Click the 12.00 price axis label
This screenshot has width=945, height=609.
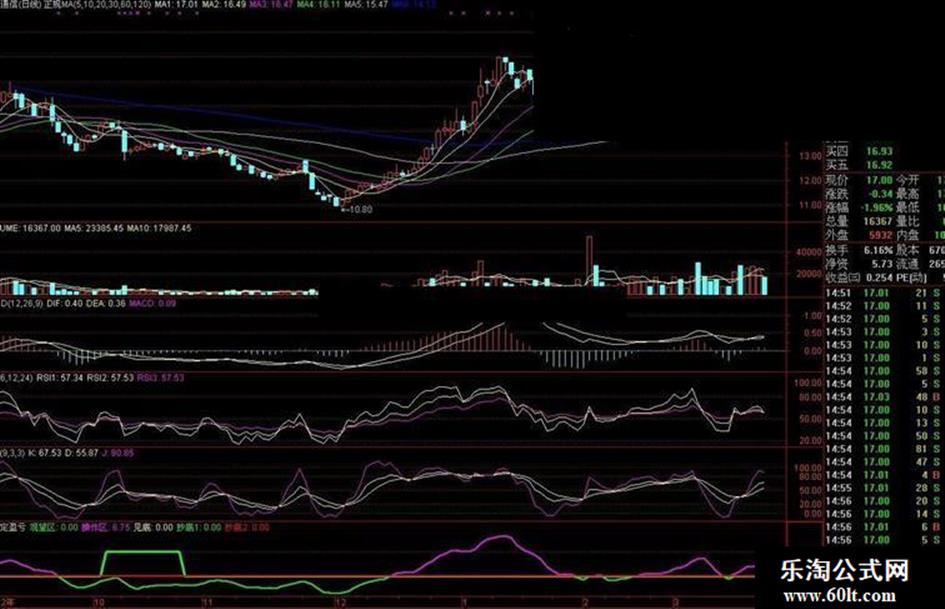click(810, 181)
